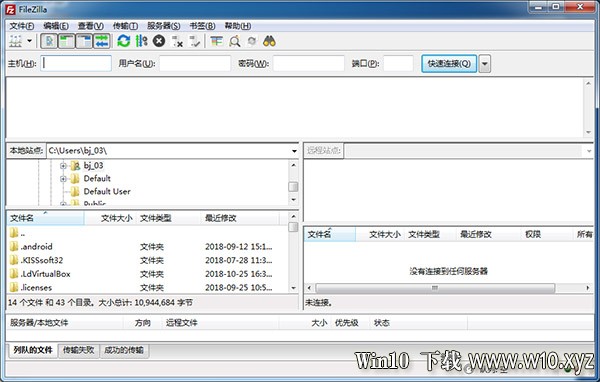The height and width of the screenshot is (382, 600).
Task: Open the 传输(T) menu
Action: pos(125,26)
